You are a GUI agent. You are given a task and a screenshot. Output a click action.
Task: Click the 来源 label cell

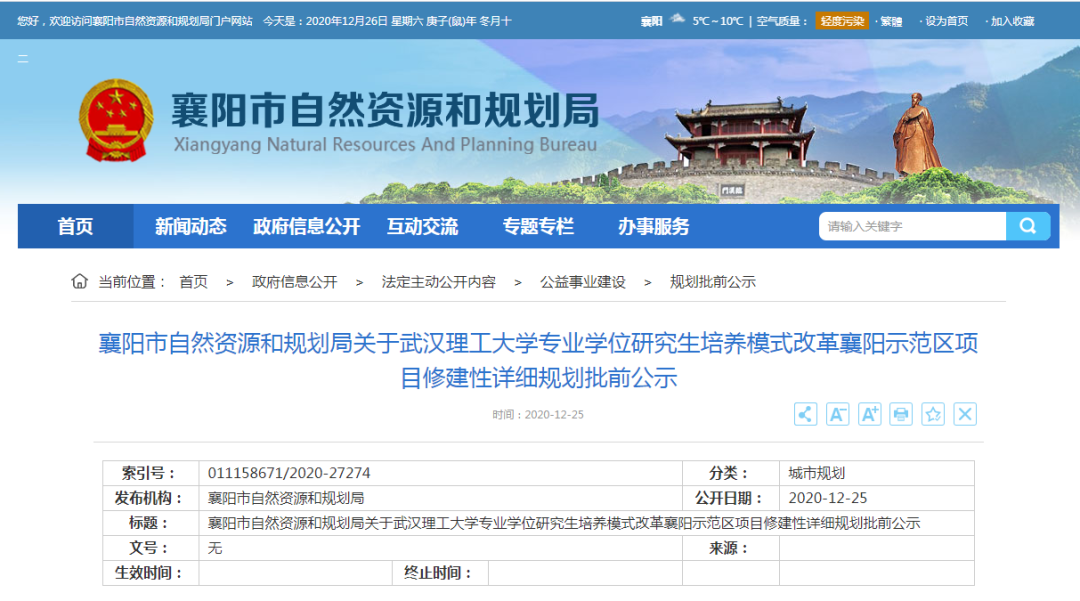(x=730, y=549)
